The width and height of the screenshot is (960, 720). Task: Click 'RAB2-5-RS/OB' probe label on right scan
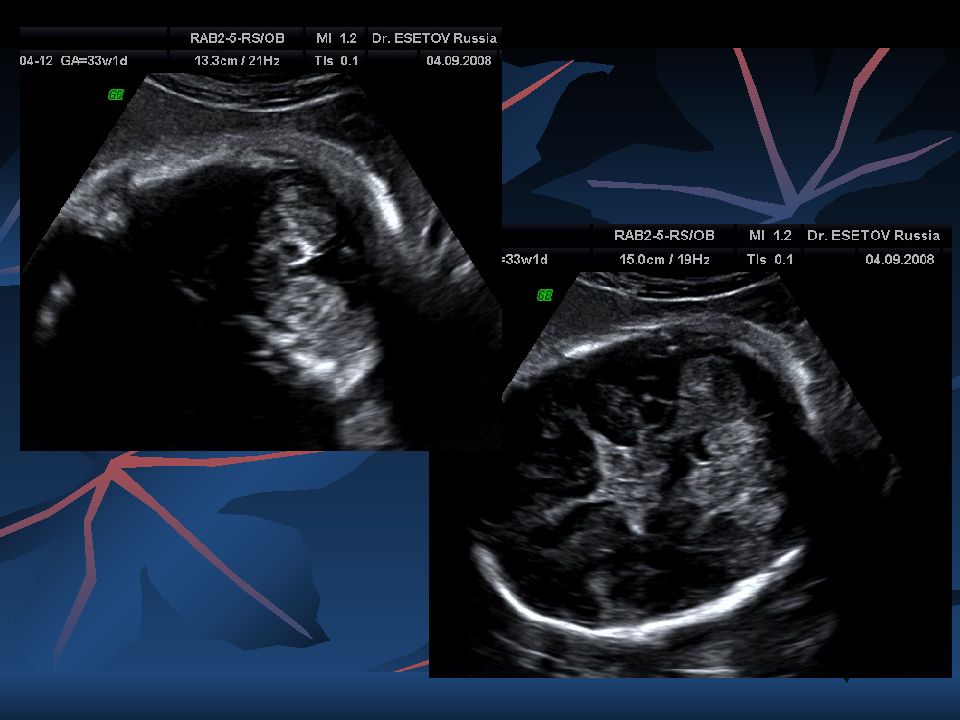tap(664, 235)
